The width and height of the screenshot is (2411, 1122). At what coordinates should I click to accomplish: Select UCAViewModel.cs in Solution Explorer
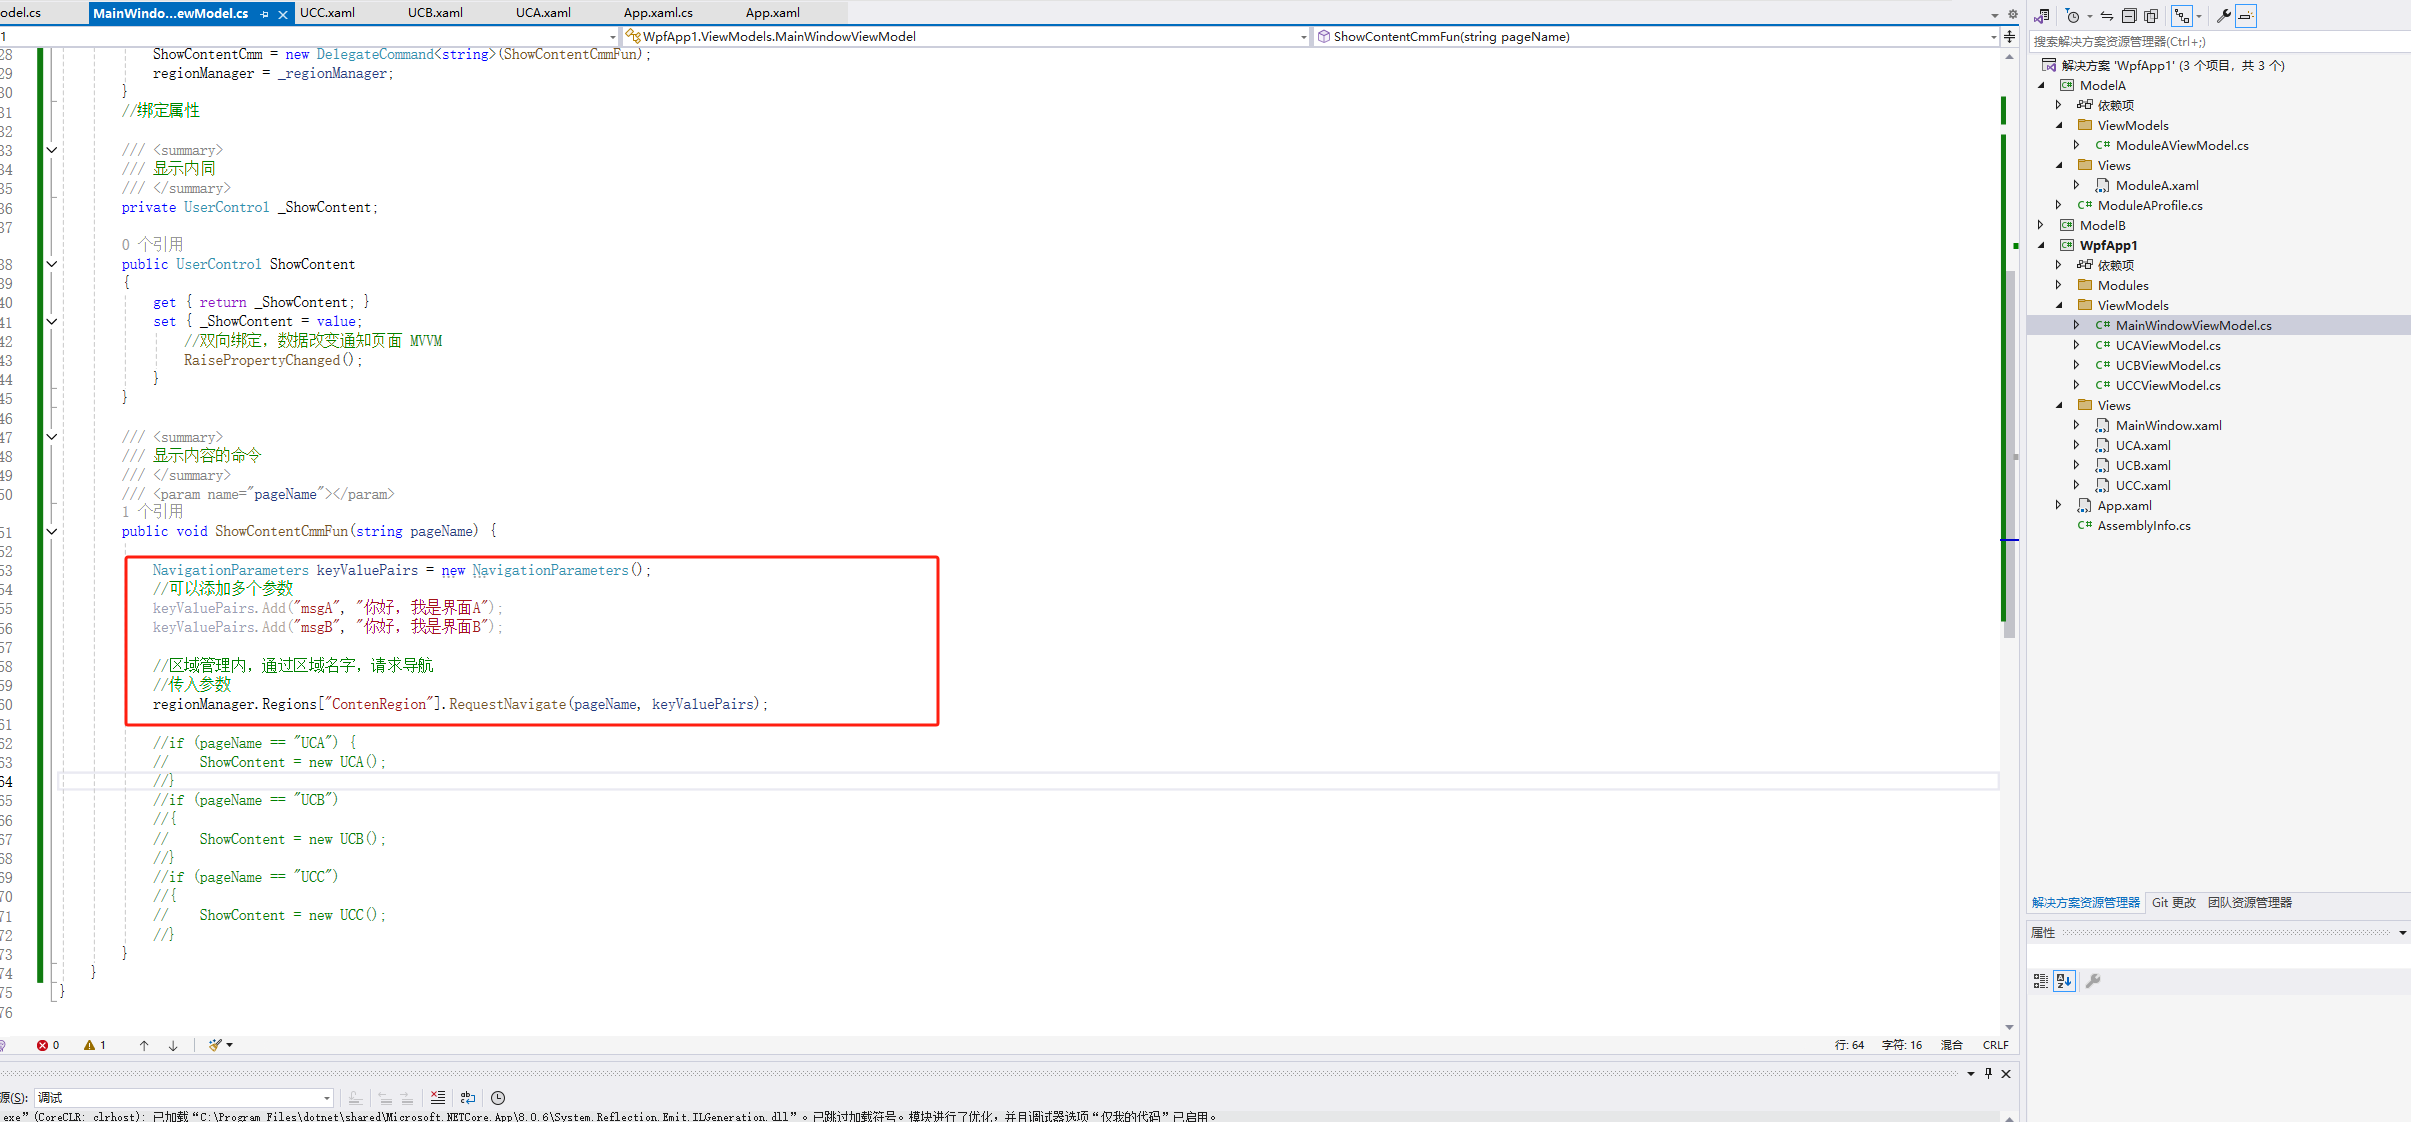2167,345
